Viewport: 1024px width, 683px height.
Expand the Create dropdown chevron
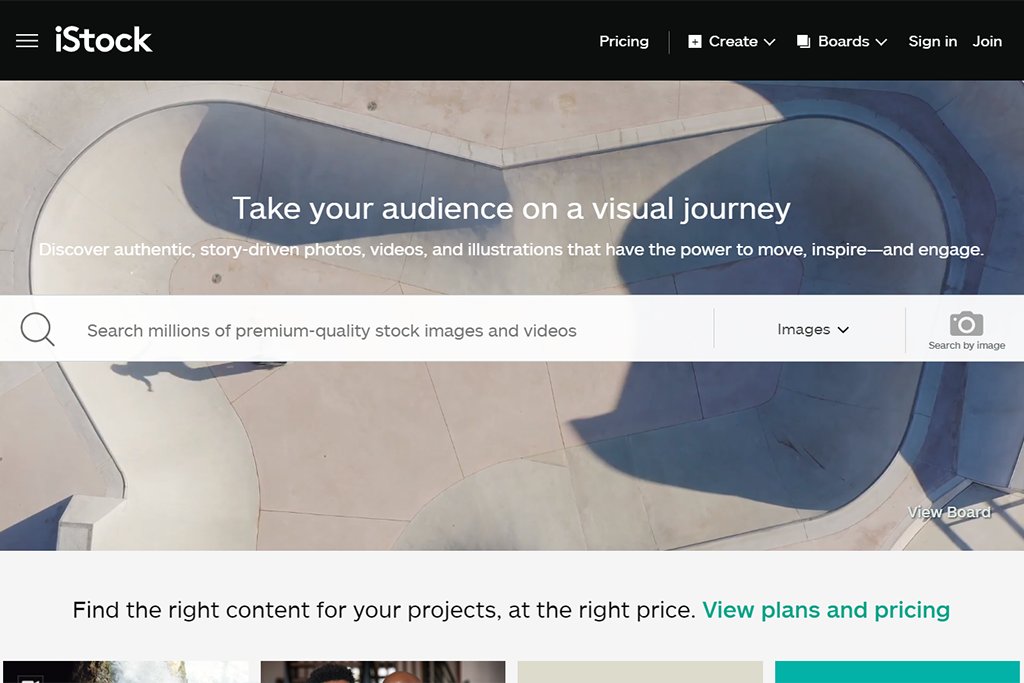(769, 42)
